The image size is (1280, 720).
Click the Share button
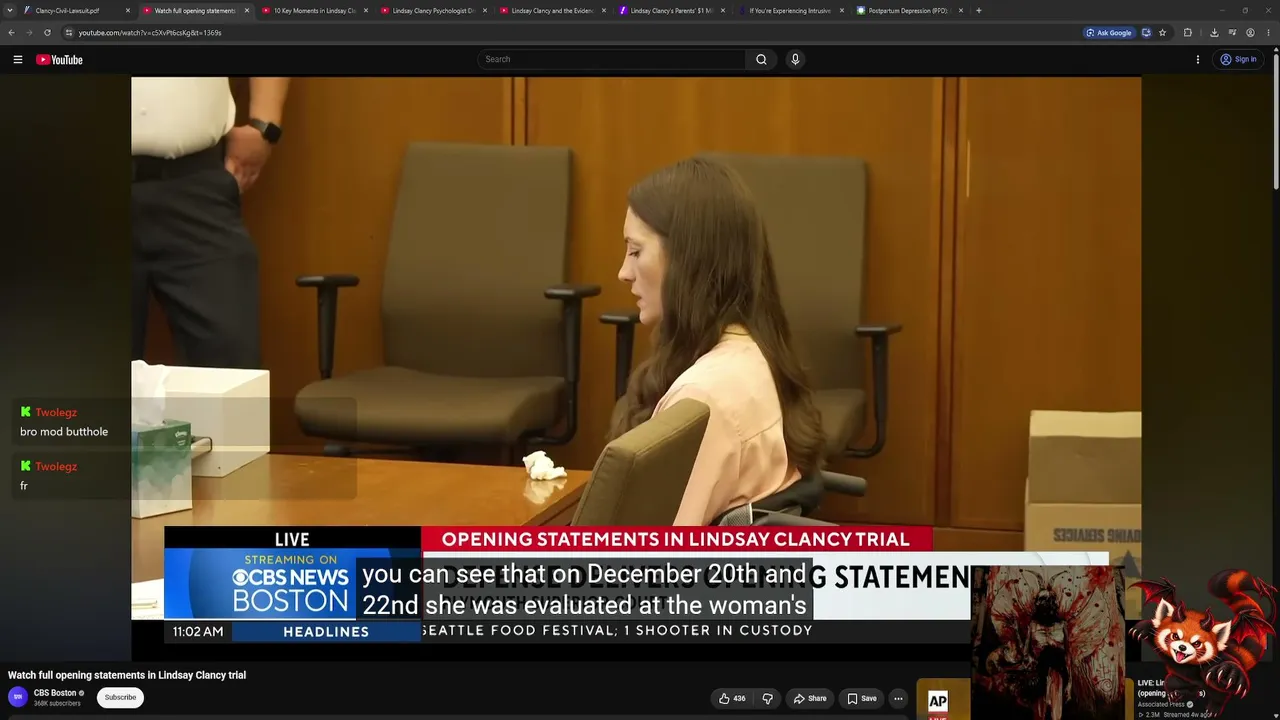810,698
